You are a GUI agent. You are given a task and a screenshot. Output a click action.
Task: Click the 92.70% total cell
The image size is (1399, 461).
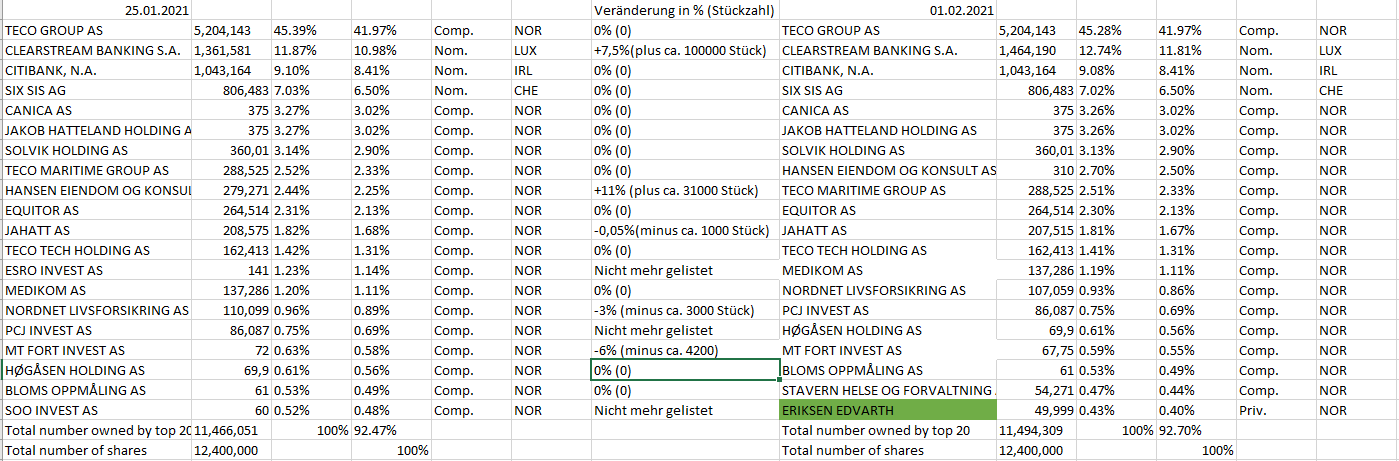click(x=1195, y=431)
